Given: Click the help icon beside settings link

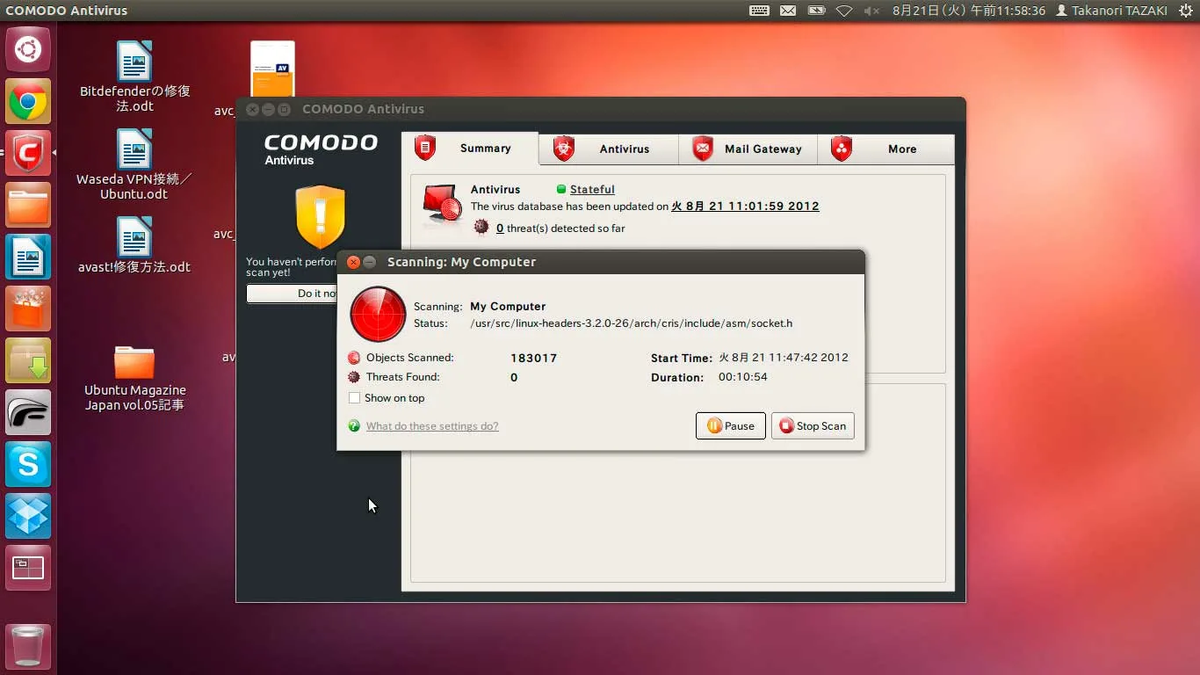Looking at the screenshot, I should click(x=354, y=426).
